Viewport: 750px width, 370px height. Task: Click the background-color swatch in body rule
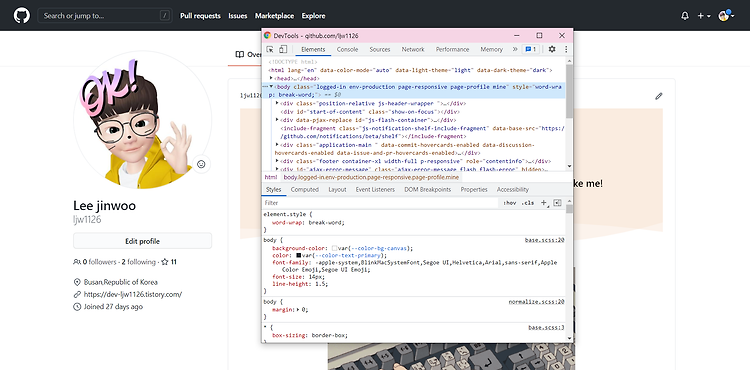pos(335,248)
